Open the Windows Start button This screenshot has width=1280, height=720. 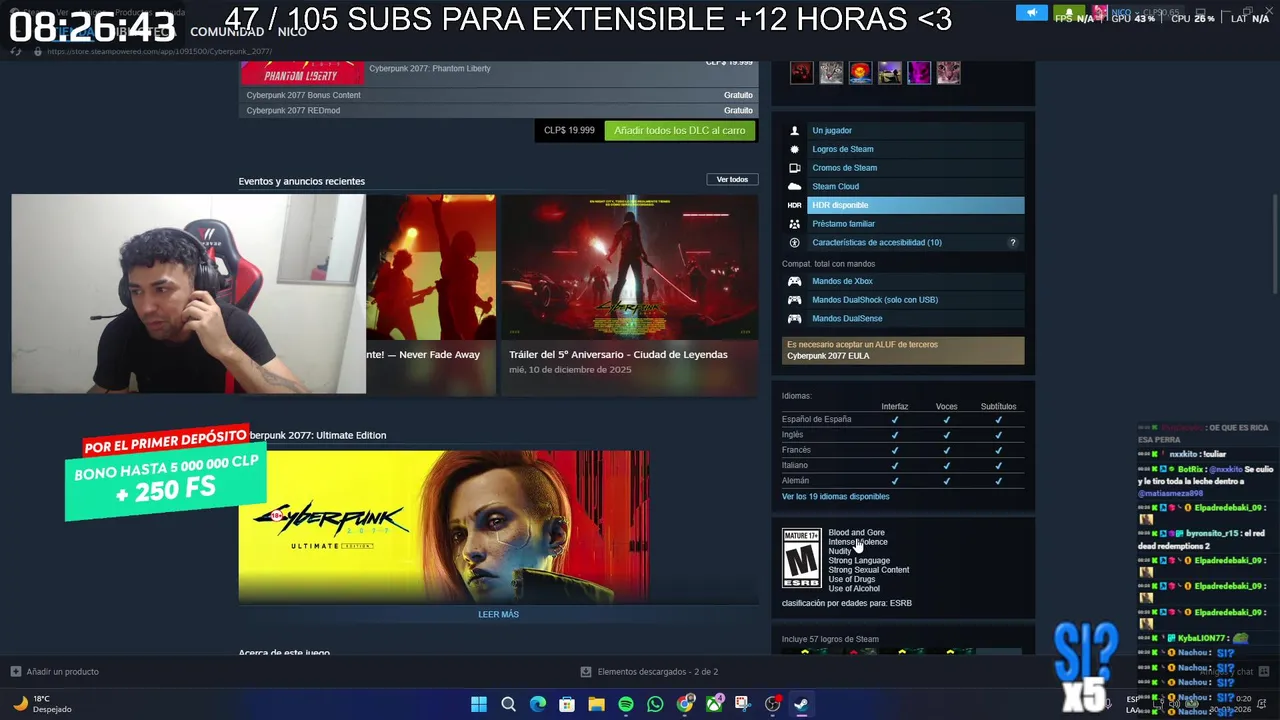click(x=478, y=704)
